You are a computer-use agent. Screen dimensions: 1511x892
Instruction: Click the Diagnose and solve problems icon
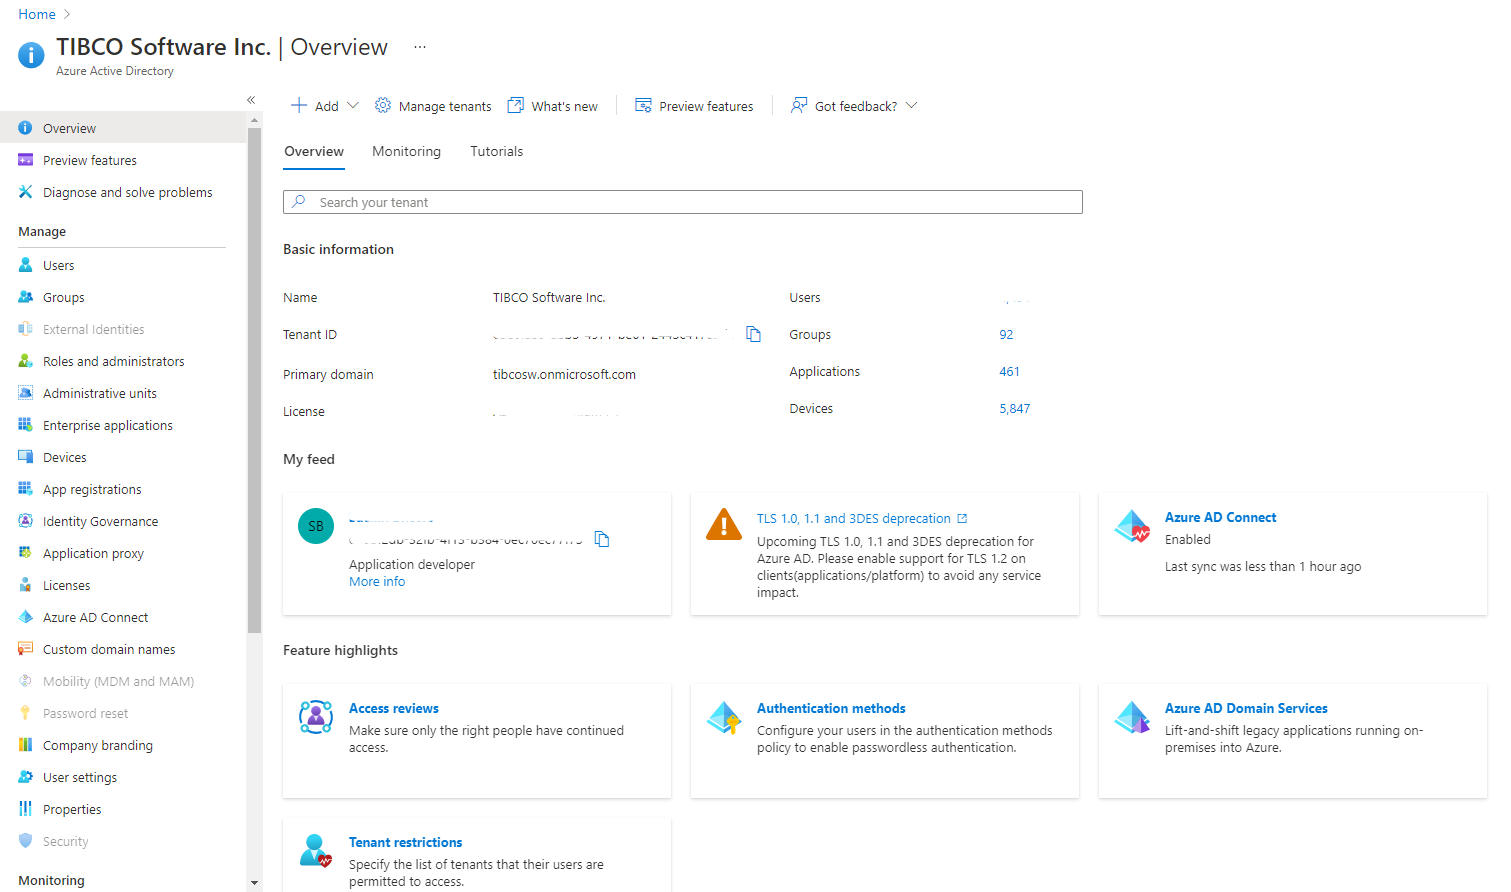[x=26, y=192]
